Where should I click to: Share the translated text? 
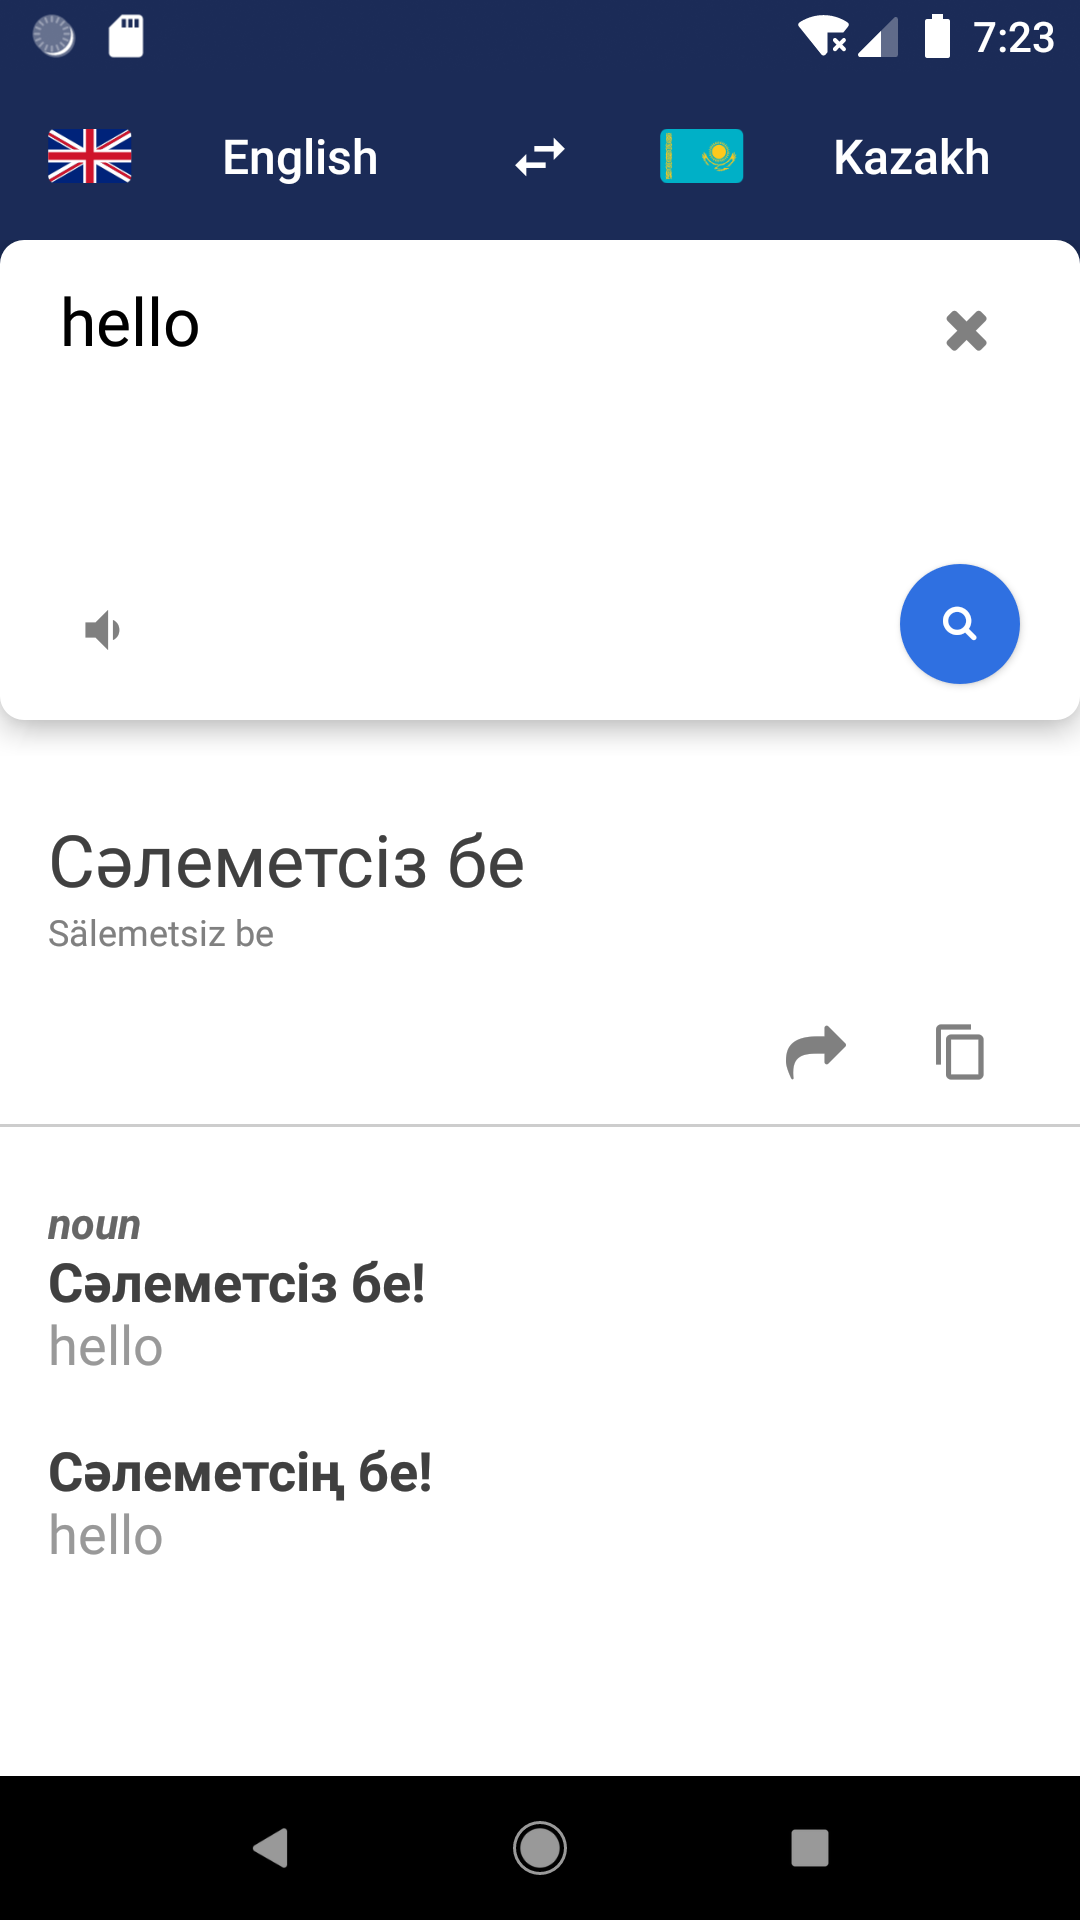click(x=816, y=1052)
